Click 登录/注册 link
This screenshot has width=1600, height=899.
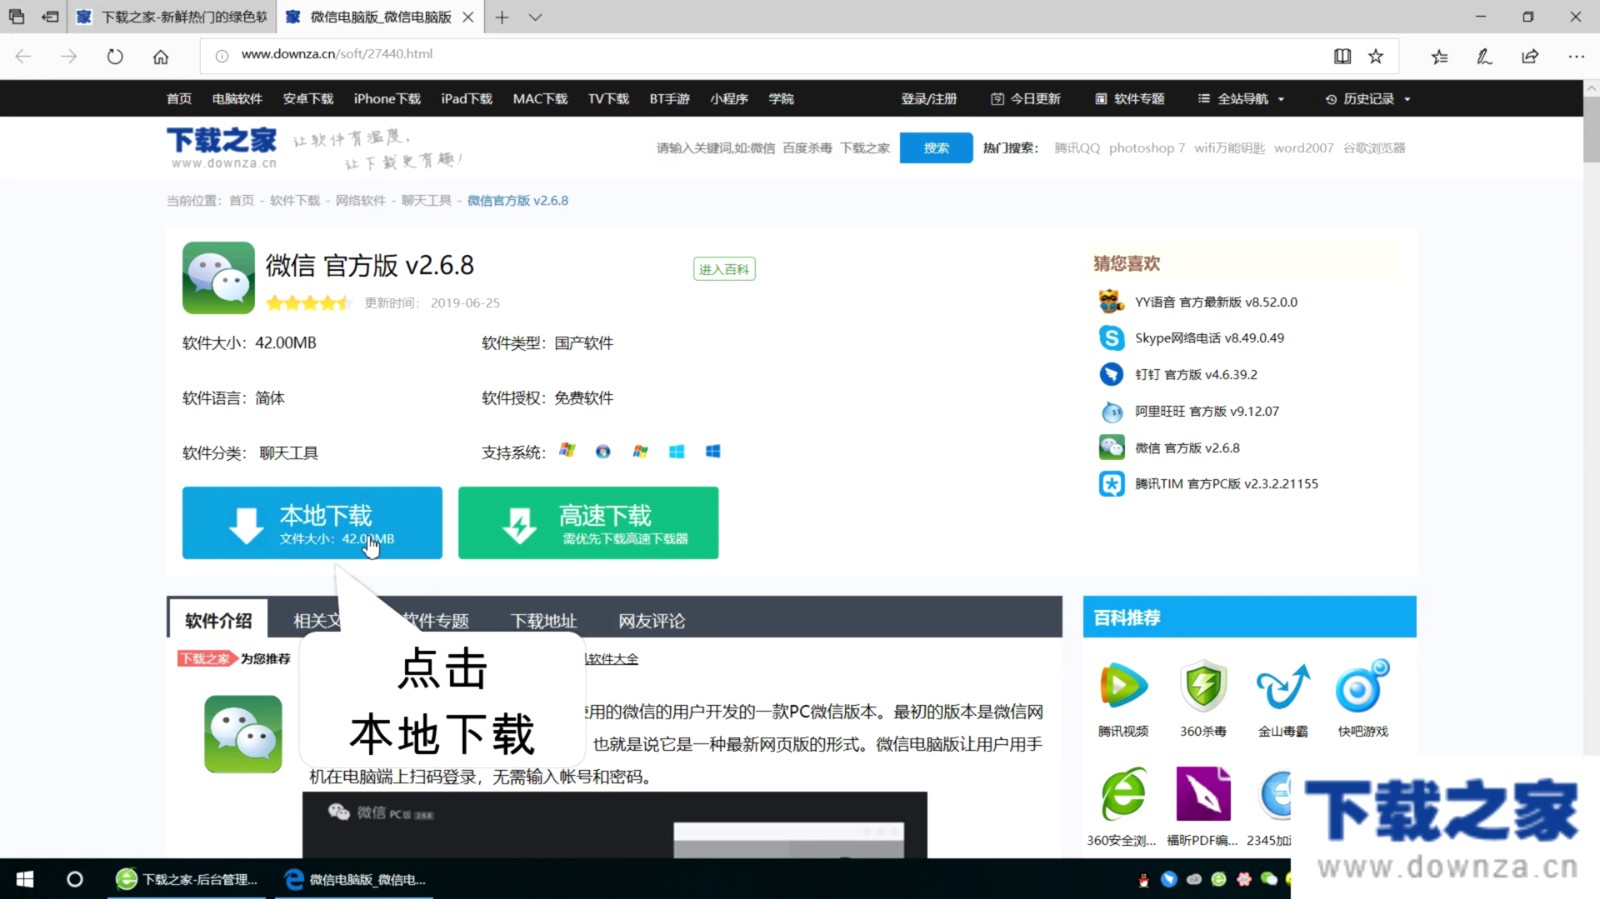pyautogui.click(x=929, y=99)
